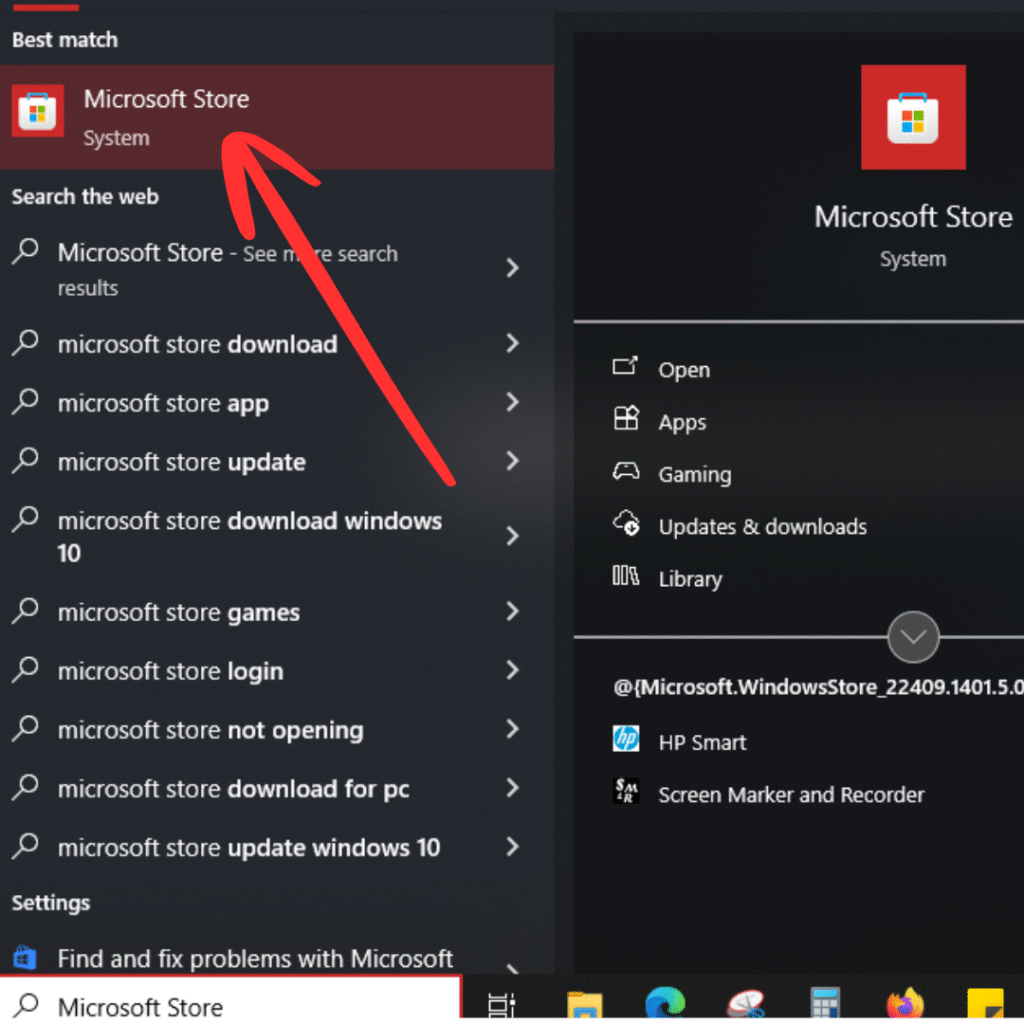Screen dimensions: 1024x1024
Task: Click the Gaming controller icon
Action: pos(626,472)
